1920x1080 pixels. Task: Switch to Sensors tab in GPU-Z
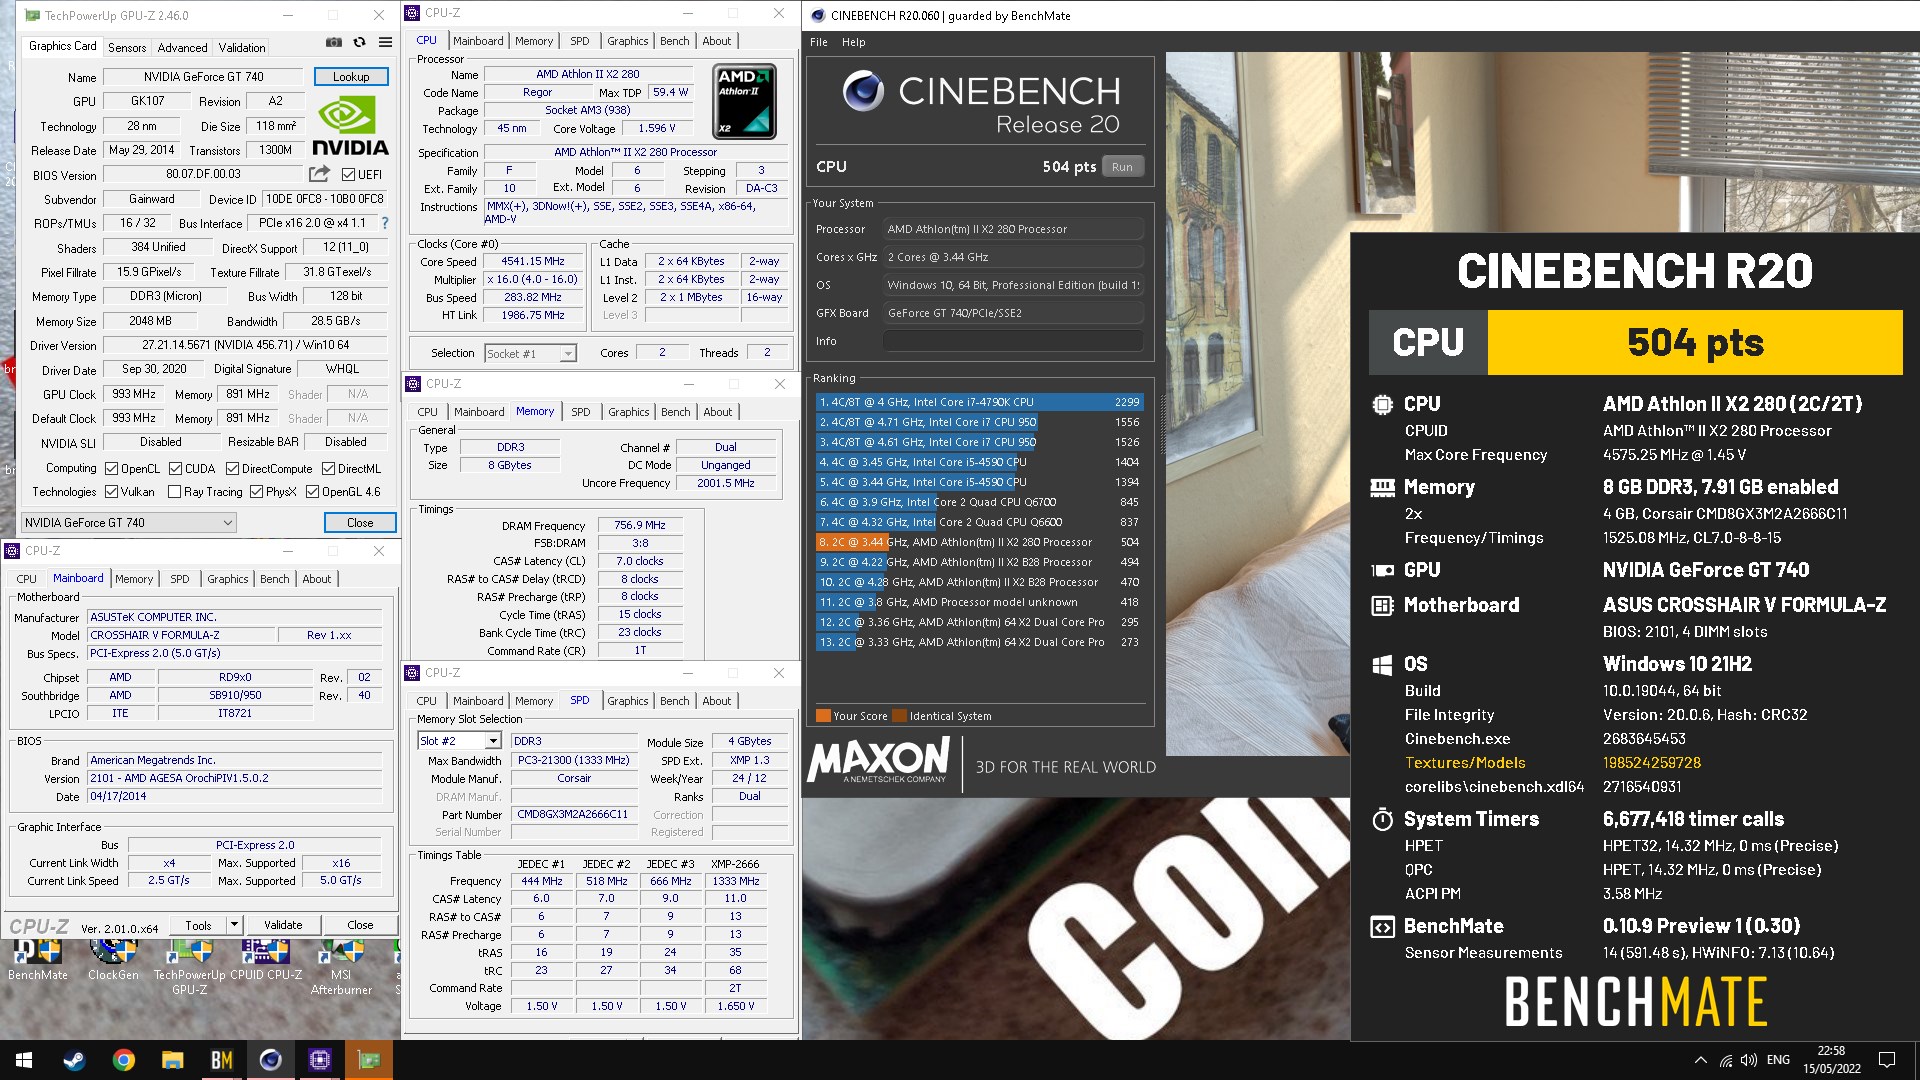(x=127, y=47)
